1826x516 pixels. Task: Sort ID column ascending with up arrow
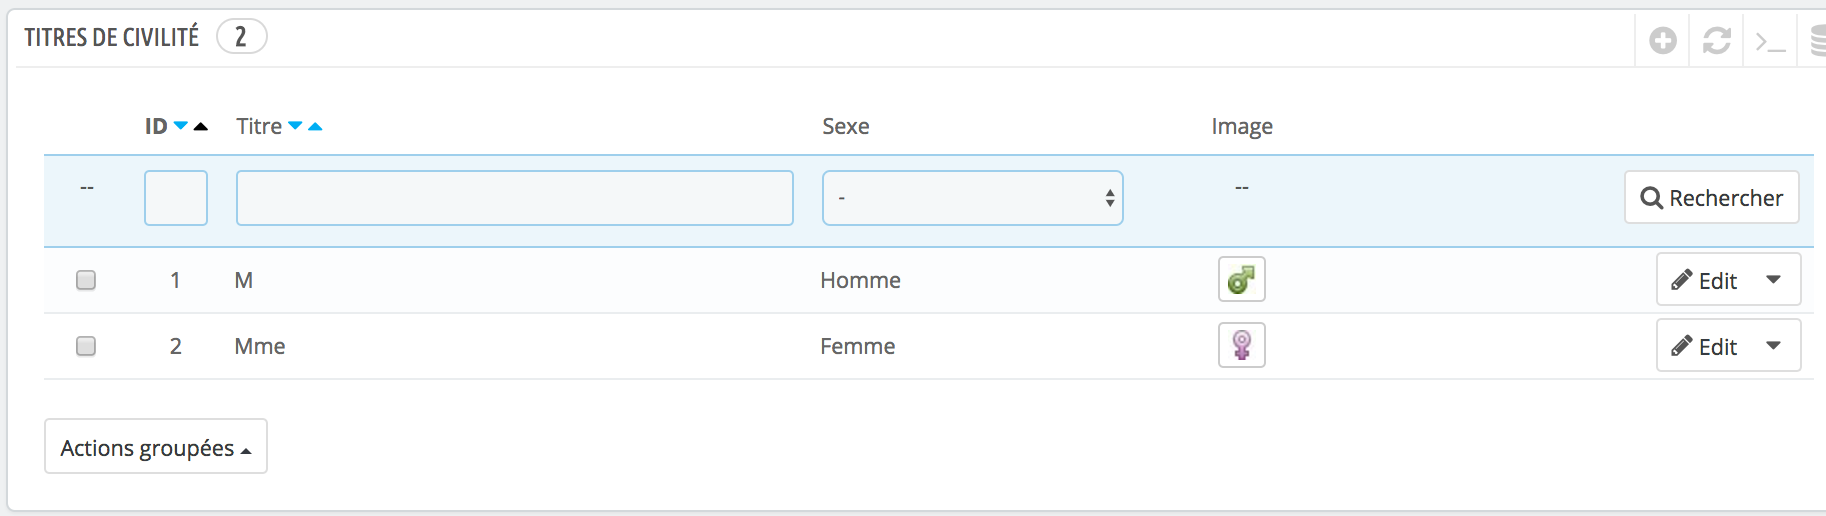(x=201, y=126)
